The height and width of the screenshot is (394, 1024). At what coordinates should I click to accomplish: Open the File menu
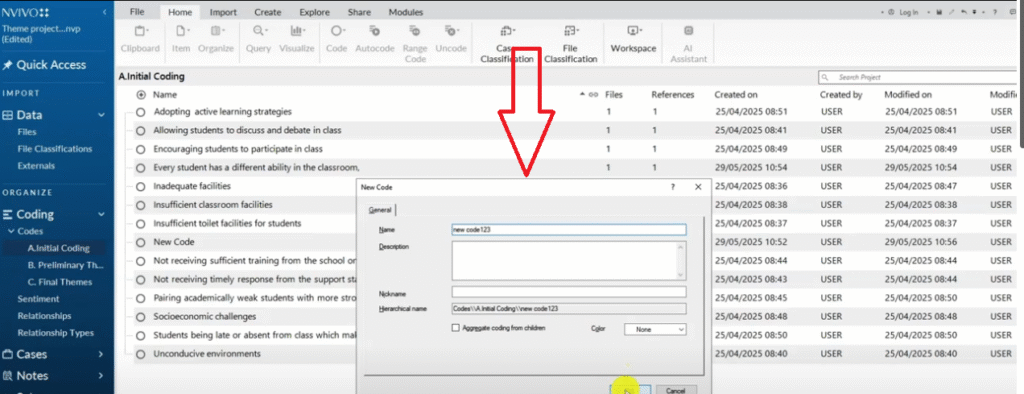pyautogui.click(x=136, y=12)
